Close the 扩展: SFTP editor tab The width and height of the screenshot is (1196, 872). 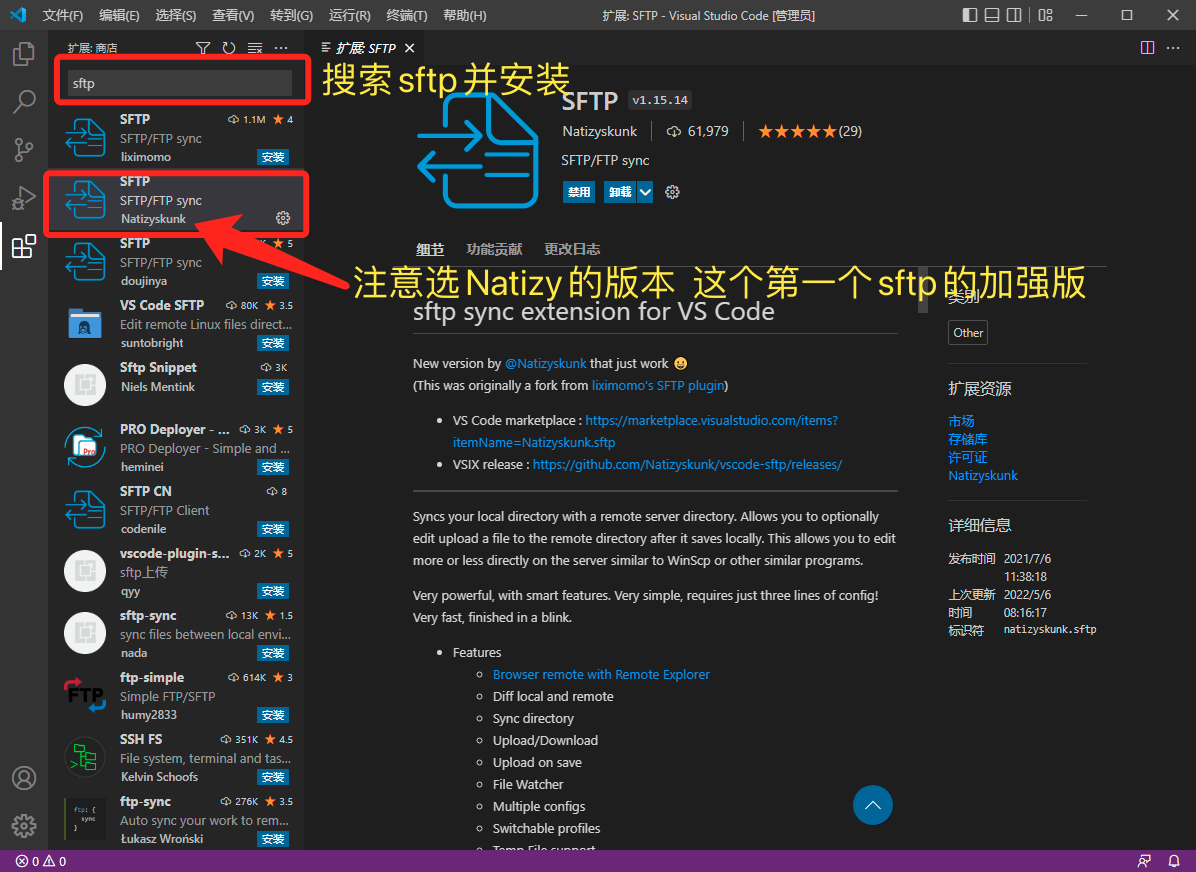[410, 48]
